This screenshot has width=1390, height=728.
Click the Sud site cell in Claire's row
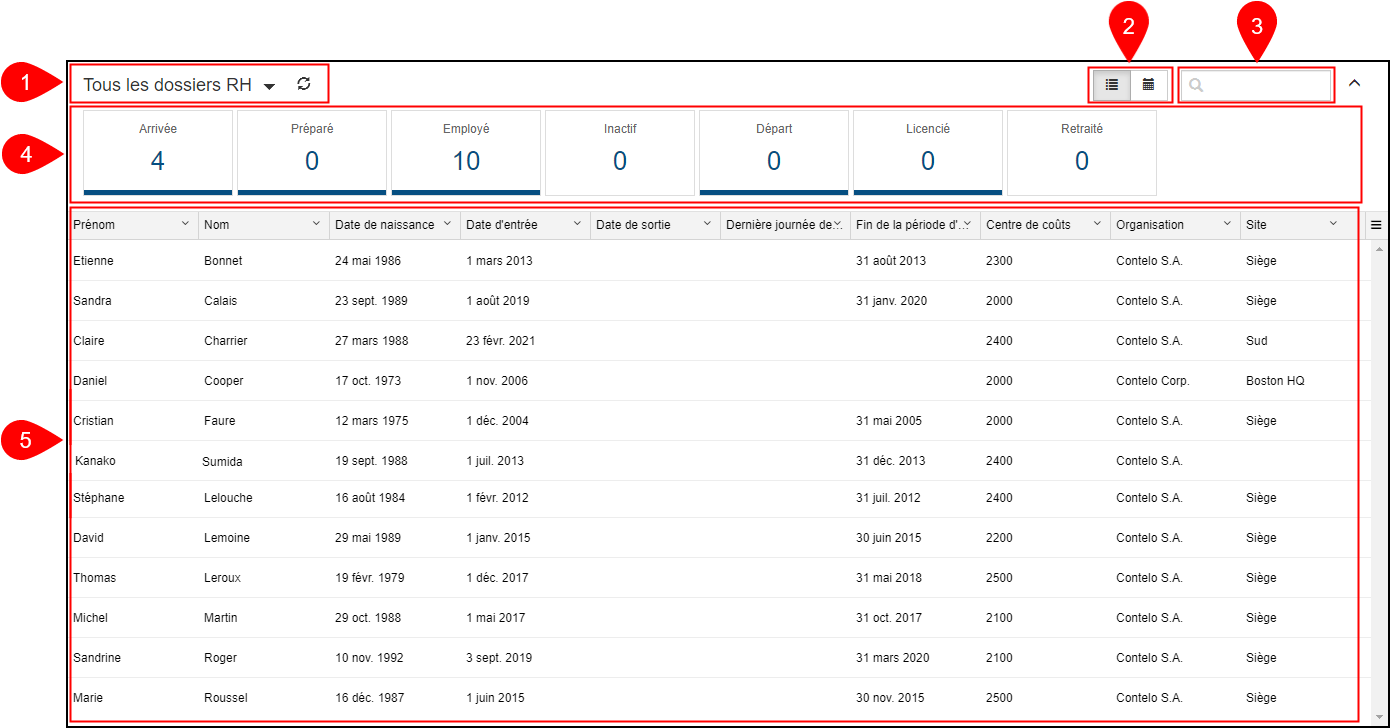click(1257, 341)
